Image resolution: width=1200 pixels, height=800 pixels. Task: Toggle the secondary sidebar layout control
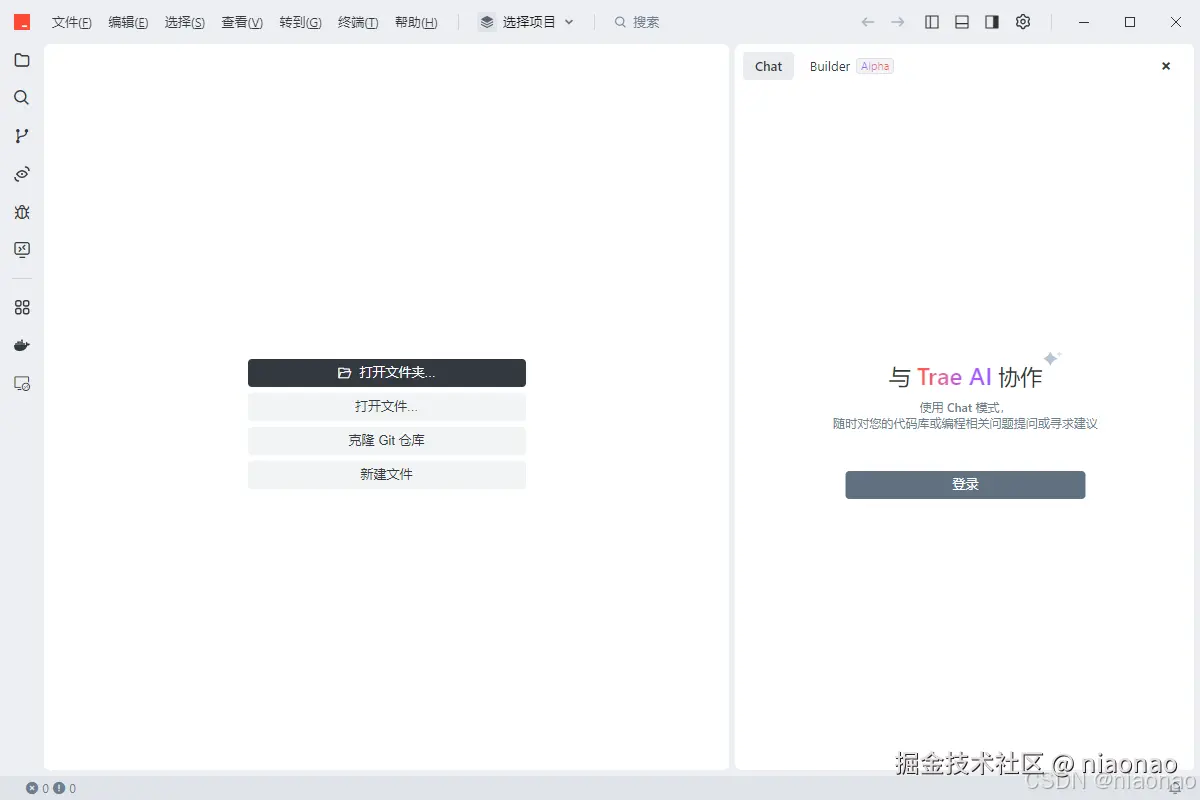coord(991,21)
